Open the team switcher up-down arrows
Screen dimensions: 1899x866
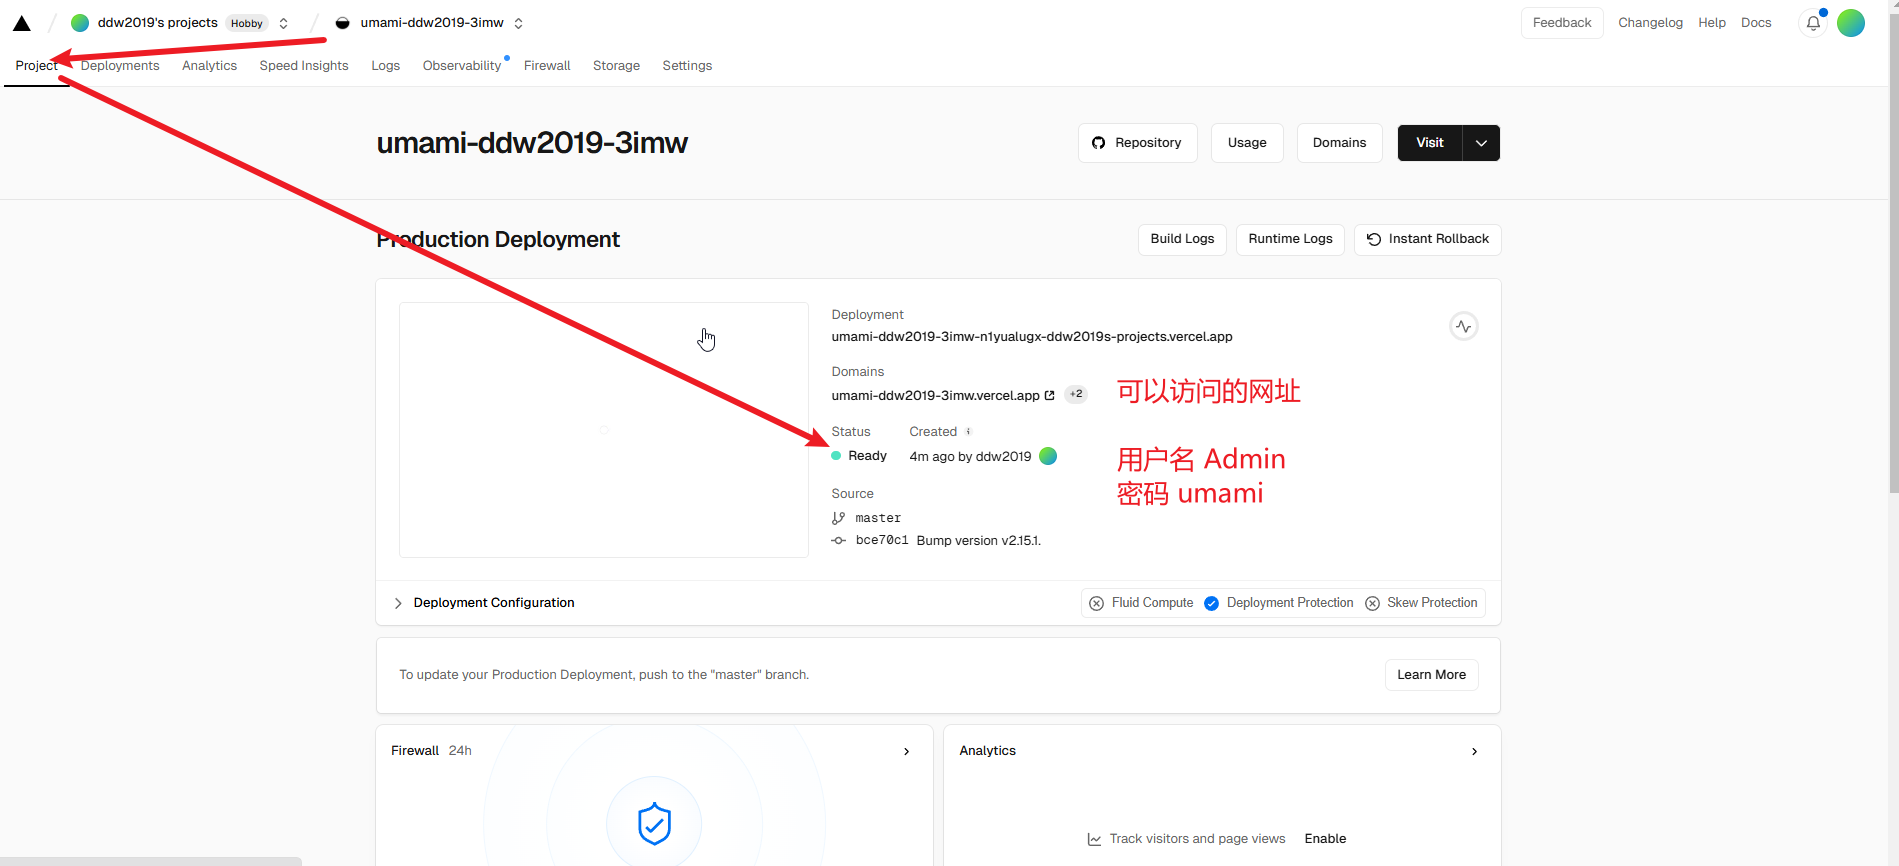(x=284, y=23)
